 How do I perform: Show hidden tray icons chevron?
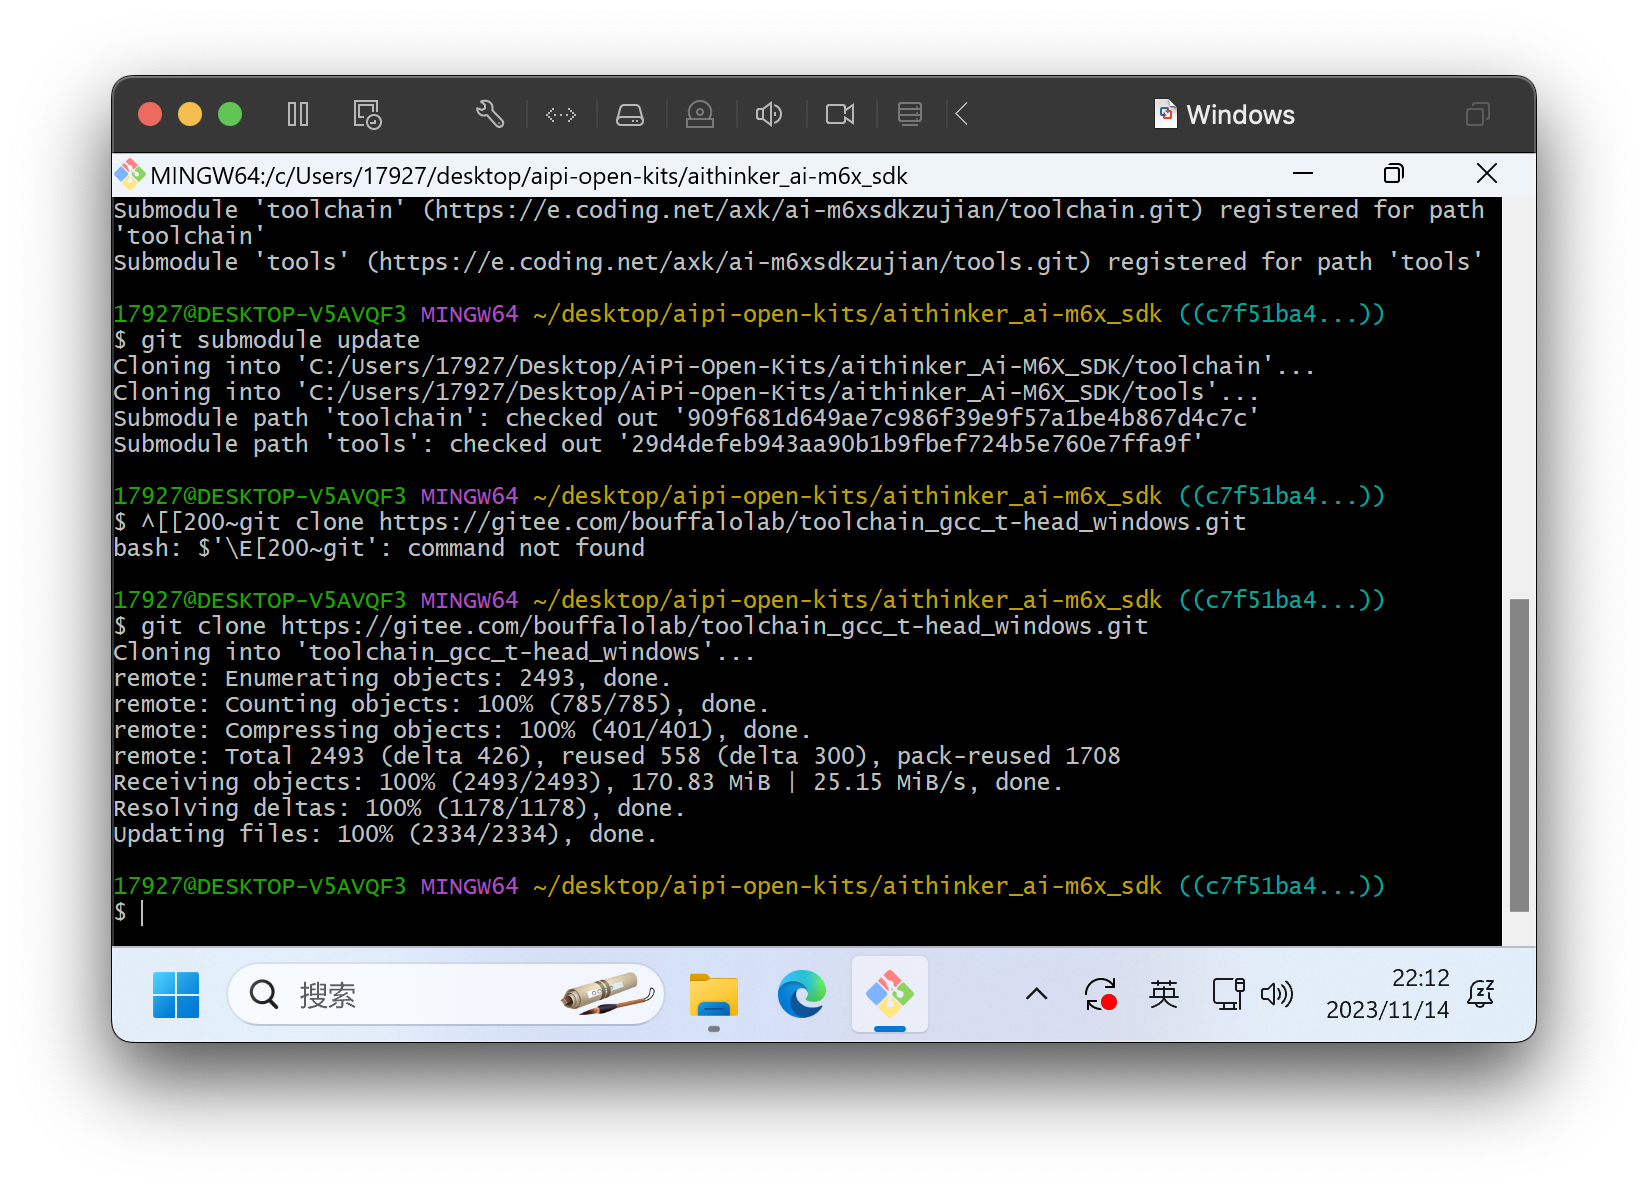tap(1037, 994)
